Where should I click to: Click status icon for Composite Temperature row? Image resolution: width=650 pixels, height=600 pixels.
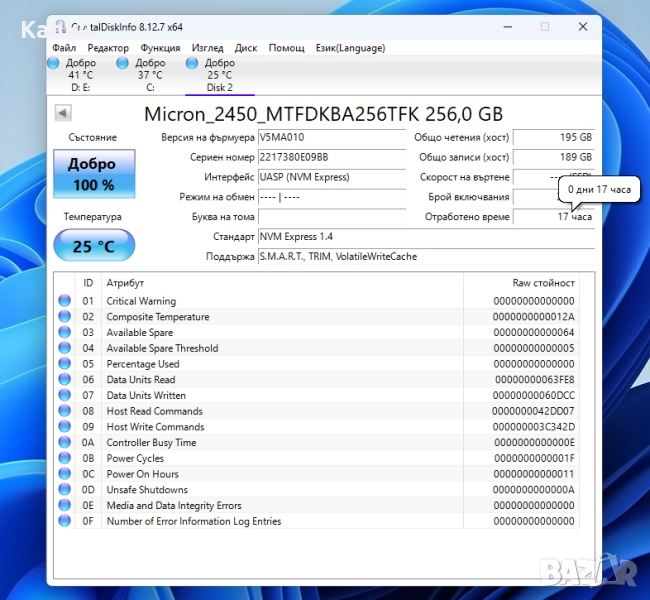click(x=65, y=317)
